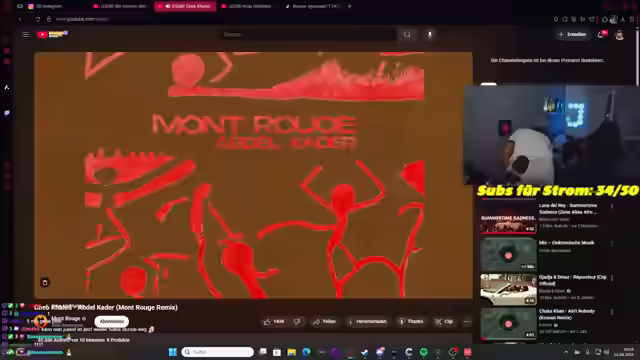640x360 pixels.
Task: Open Djadja & Dinaz Répondeur video thumbnail
Action: pos(508,289)
